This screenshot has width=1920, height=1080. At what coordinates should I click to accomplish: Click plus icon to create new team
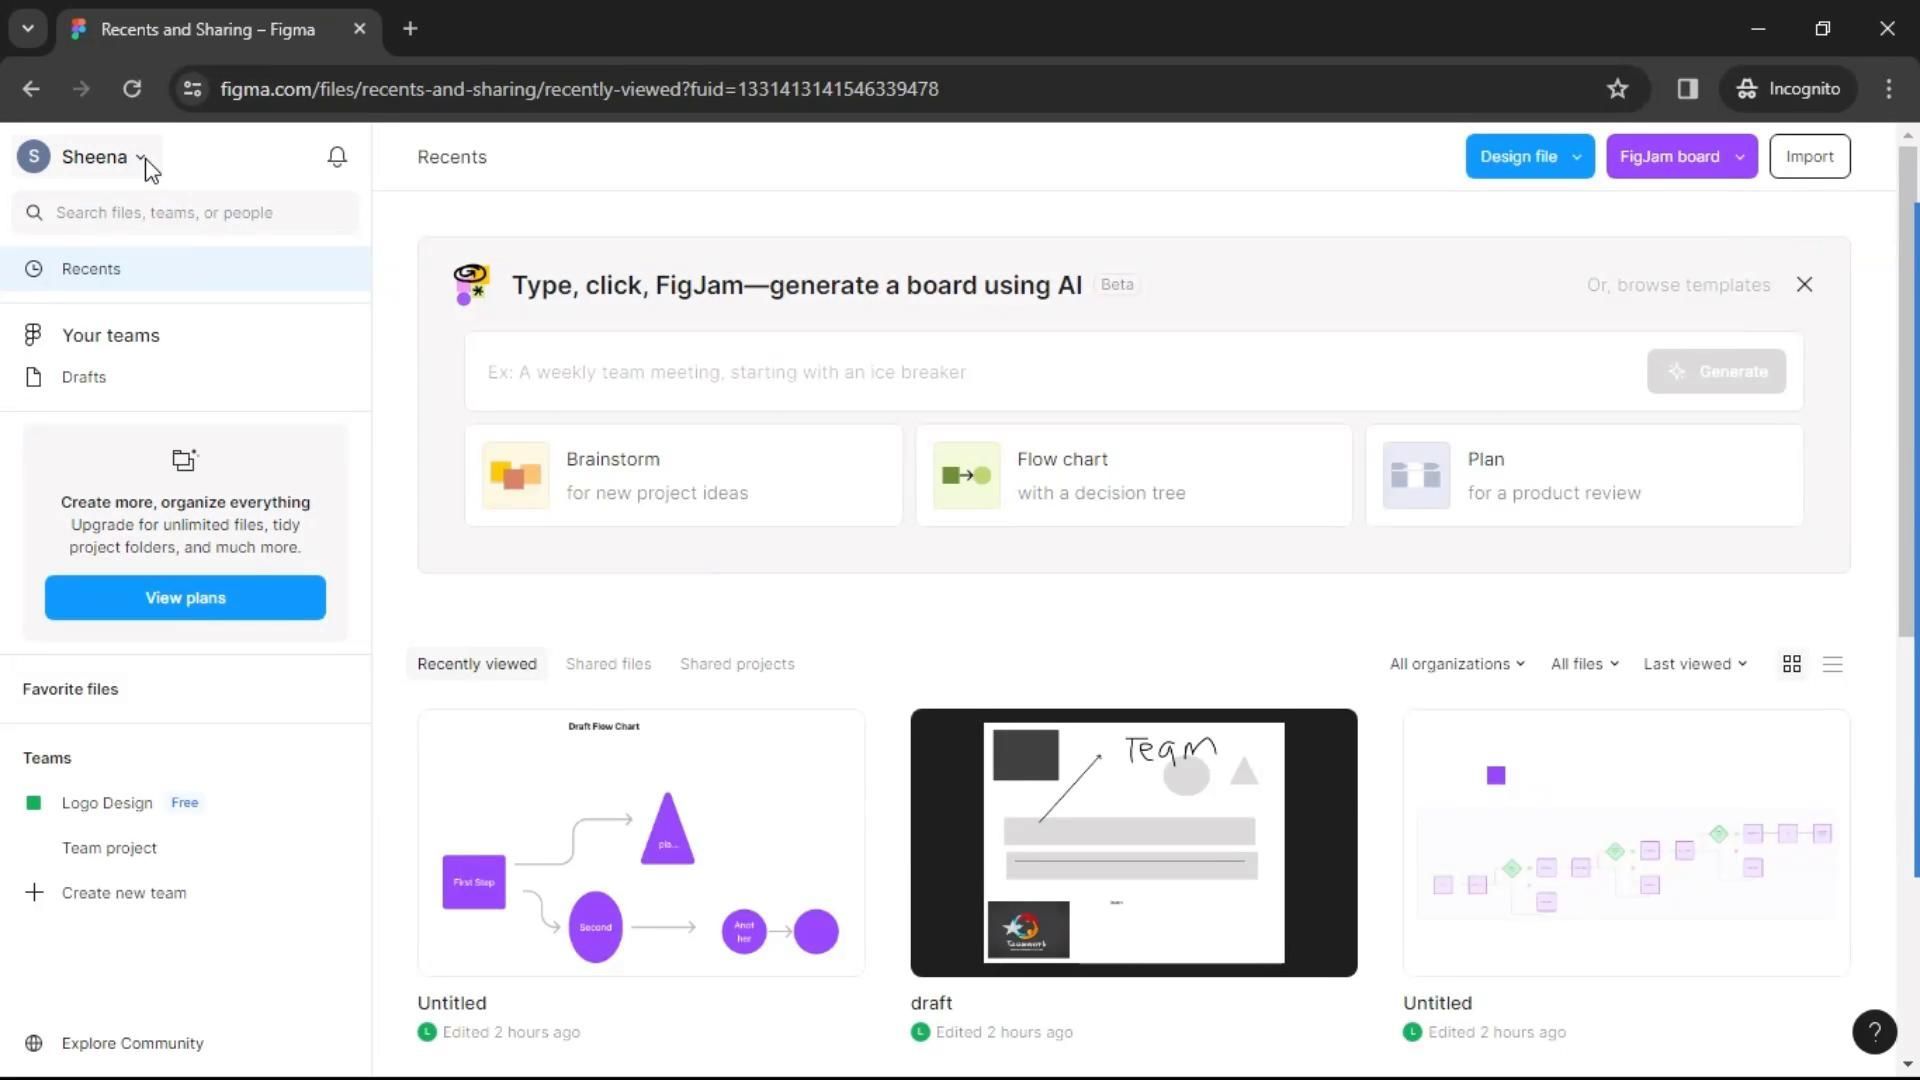(x=34, y=893)
